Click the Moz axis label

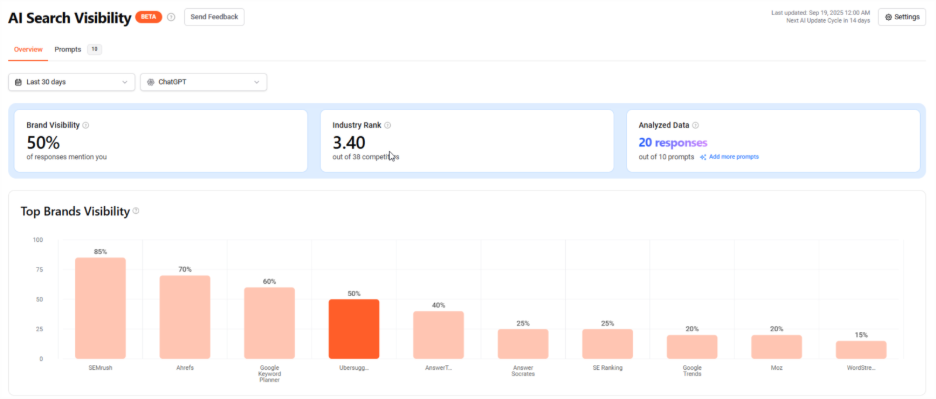point(777,368)
